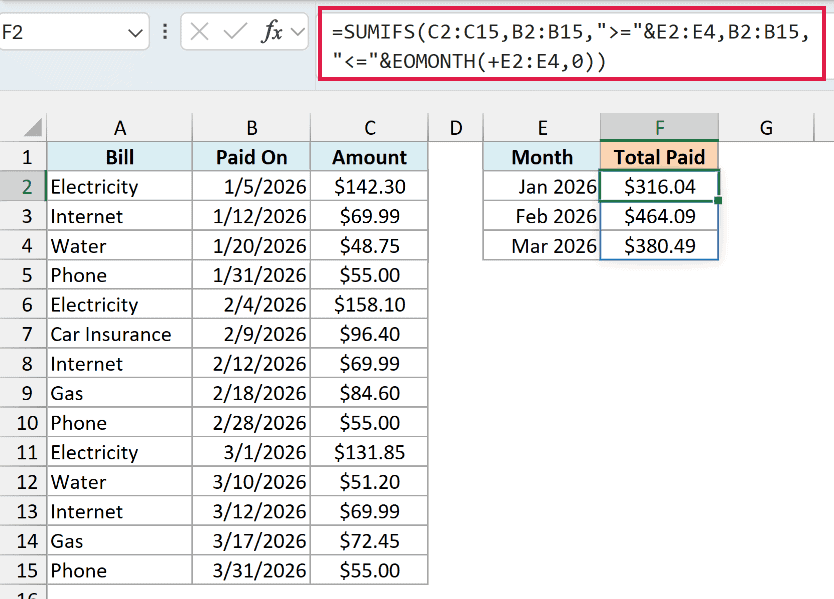Click the Electricity cell in row 2
Viewport: 834px width, 599px height.
120,186
